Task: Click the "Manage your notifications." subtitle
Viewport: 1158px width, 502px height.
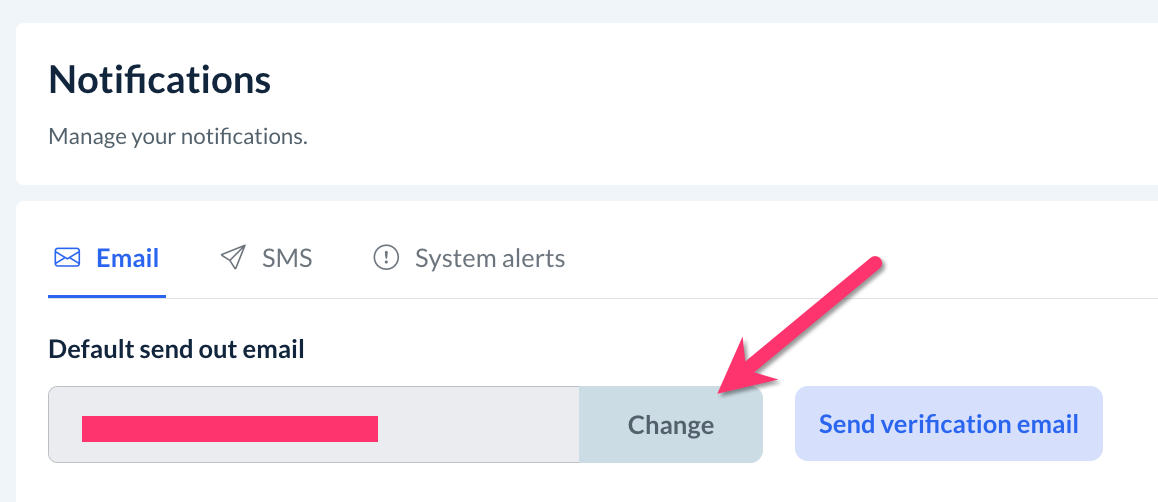Action: pos(178,136)
